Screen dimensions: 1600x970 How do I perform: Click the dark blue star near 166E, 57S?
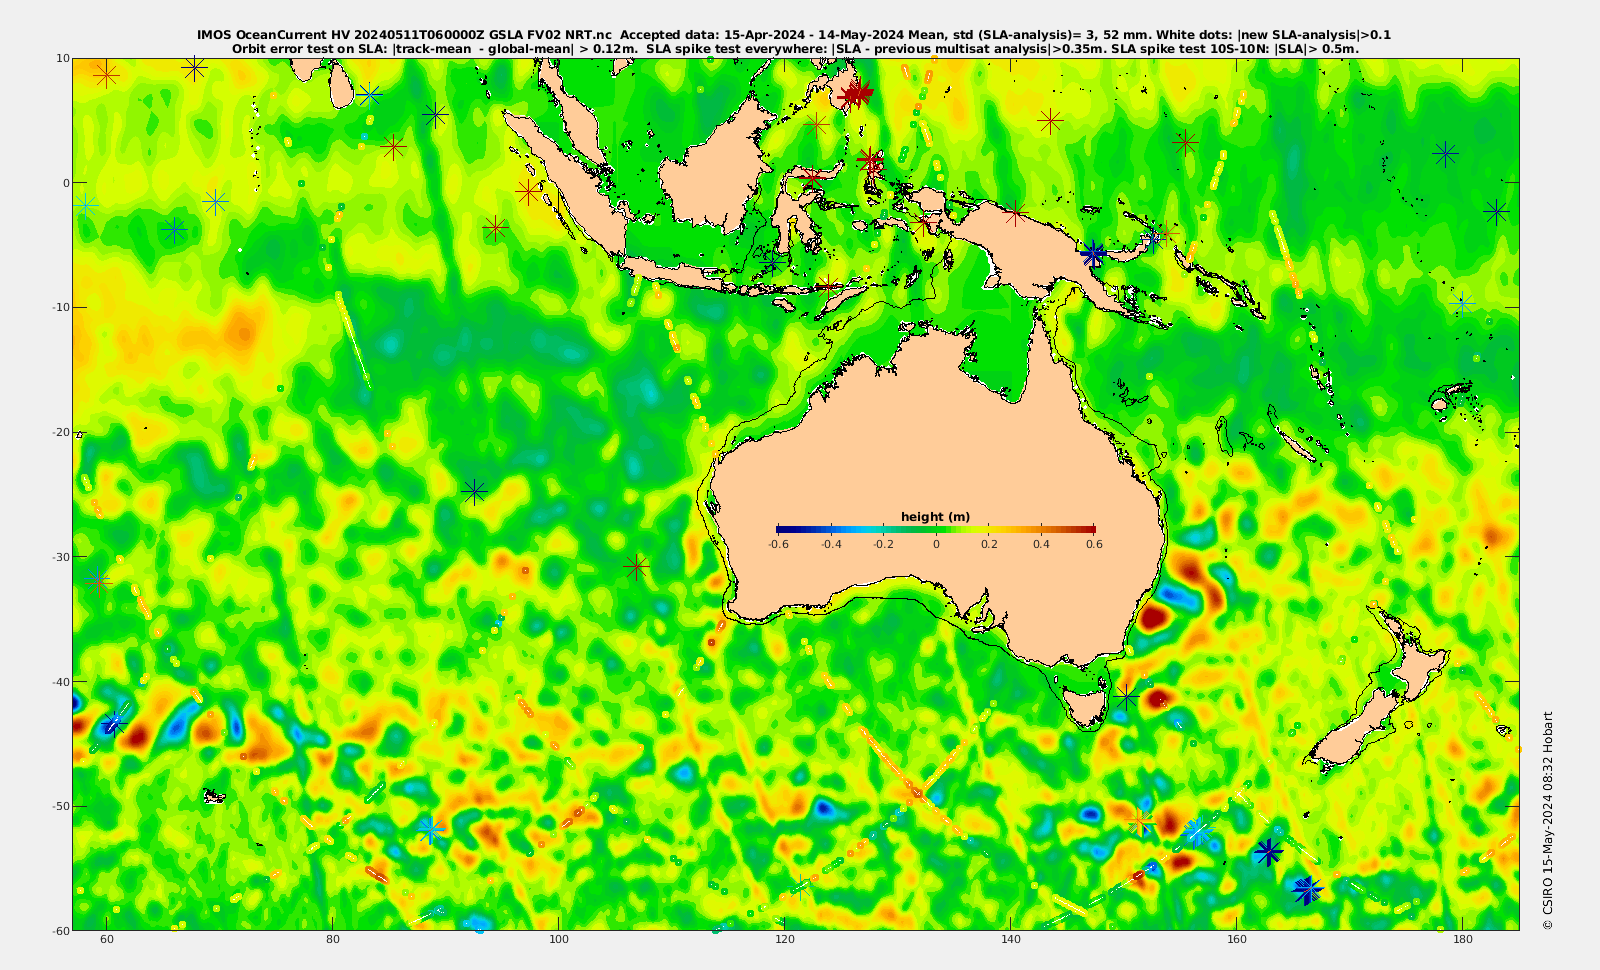click(x=1307, y=889)
